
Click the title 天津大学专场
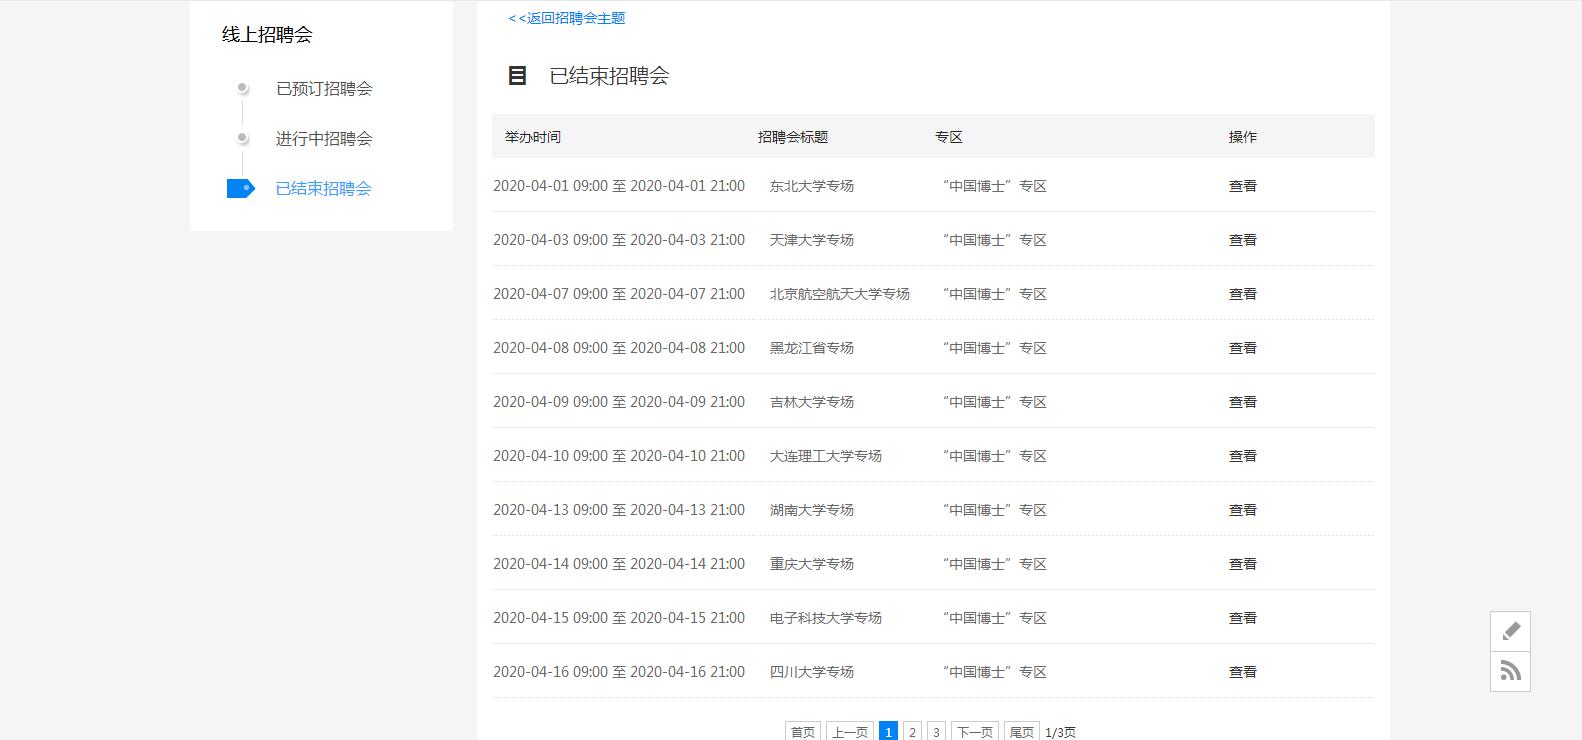[812, 240]
